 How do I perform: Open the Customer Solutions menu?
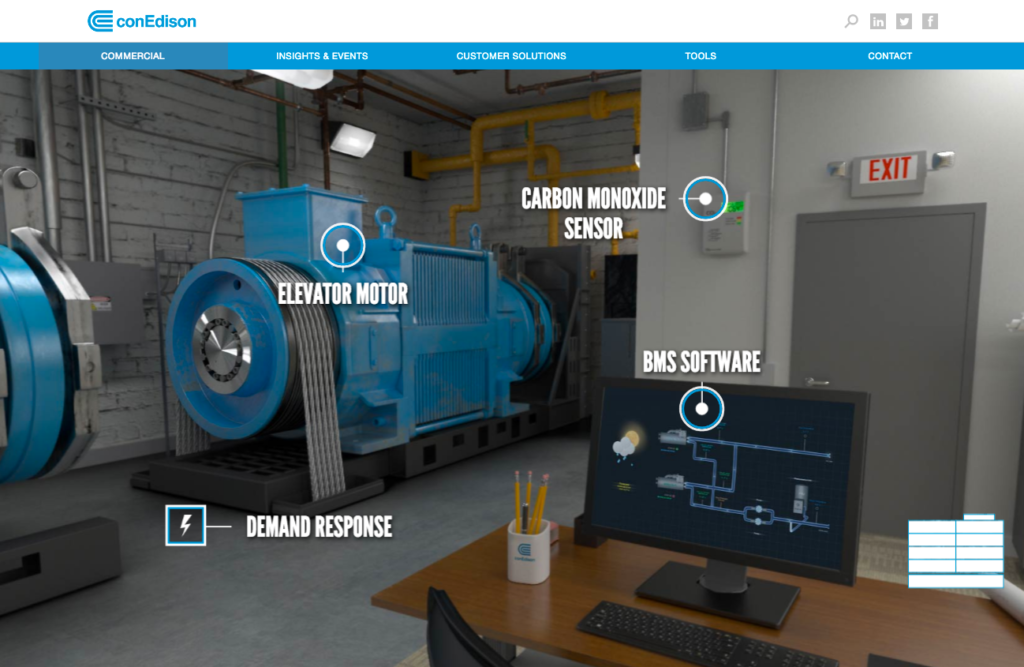511,56
